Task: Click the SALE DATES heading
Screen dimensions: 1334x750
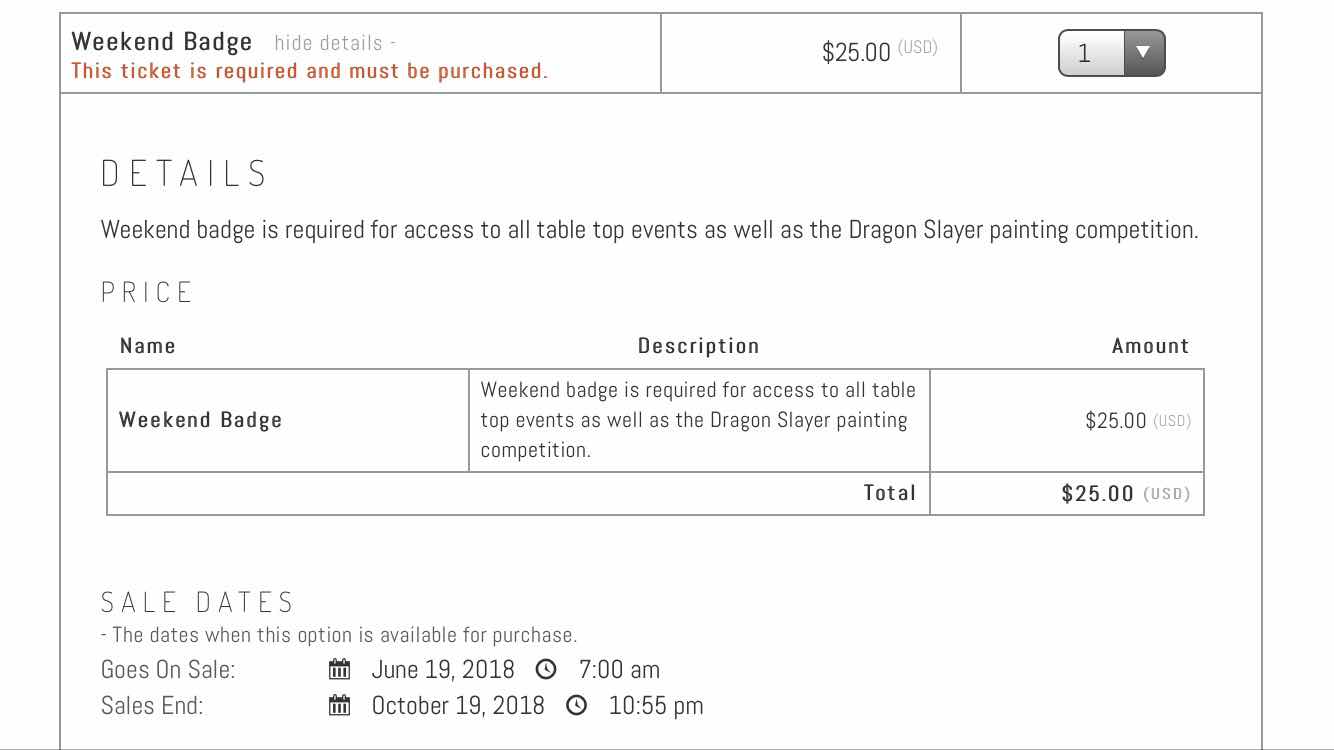Action: click(198, 602)
